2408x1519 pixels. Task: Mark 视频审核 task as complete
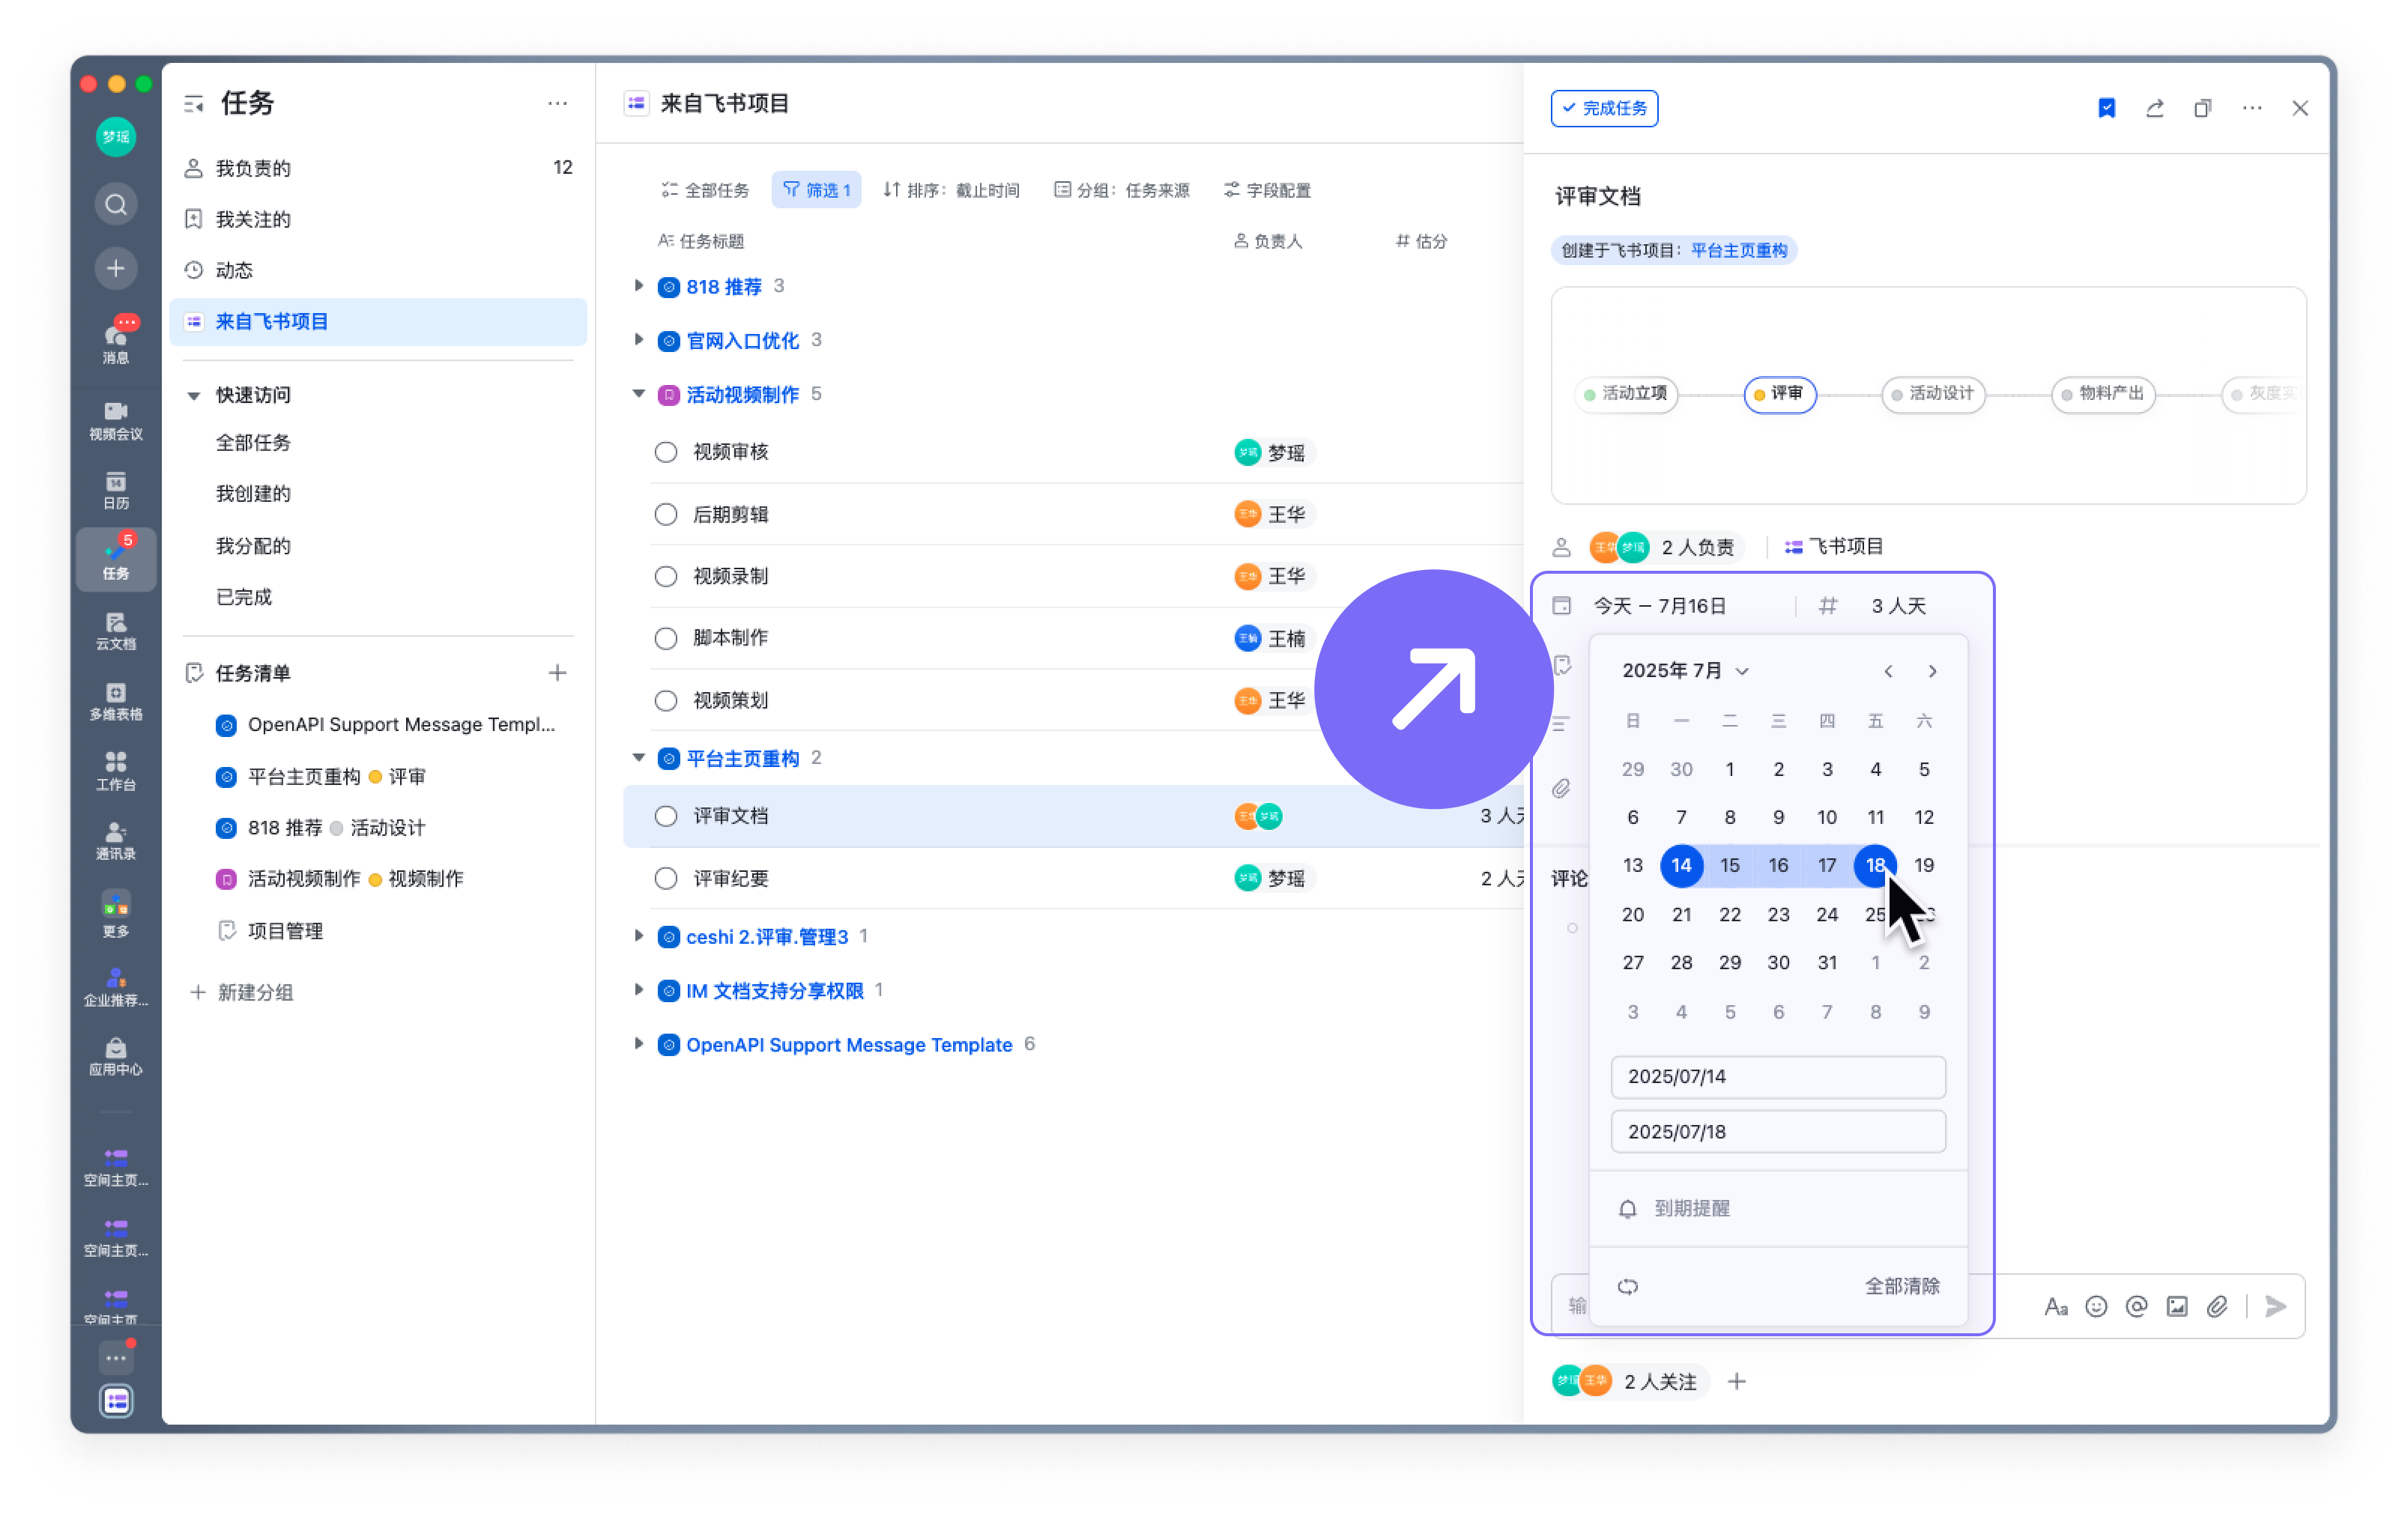pos(666,452)
